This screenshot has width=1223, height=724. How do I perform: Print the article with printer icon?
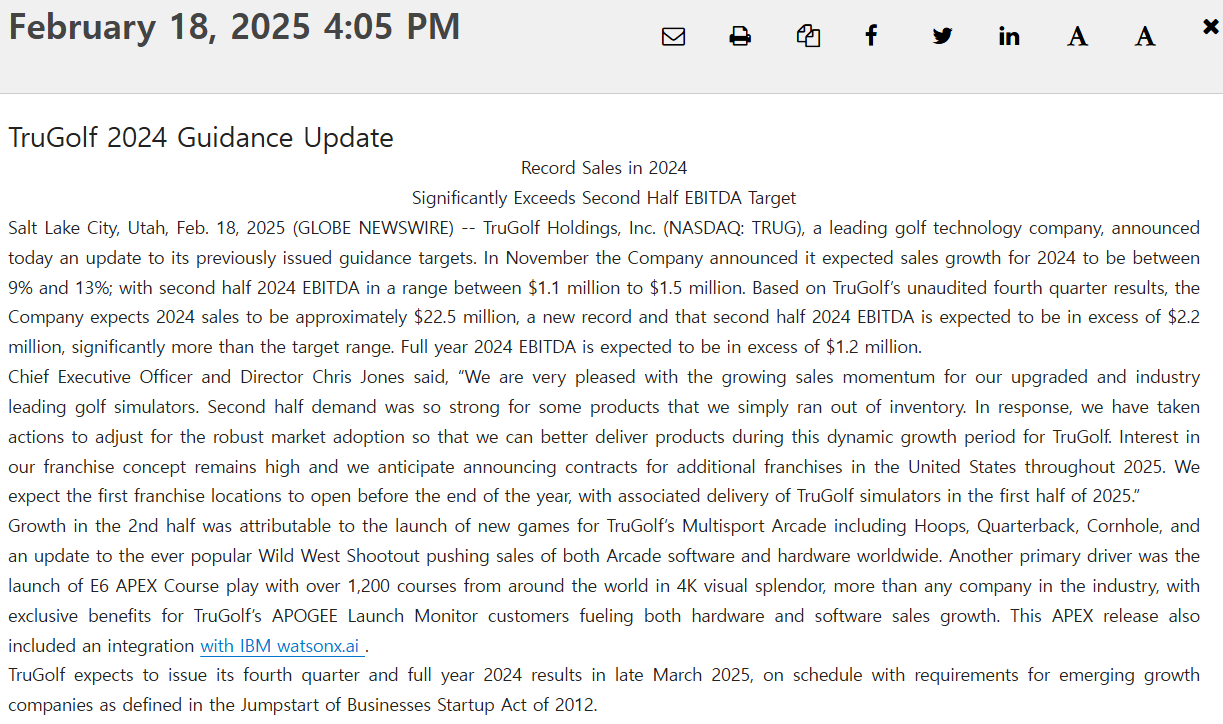tap(740, 37)
